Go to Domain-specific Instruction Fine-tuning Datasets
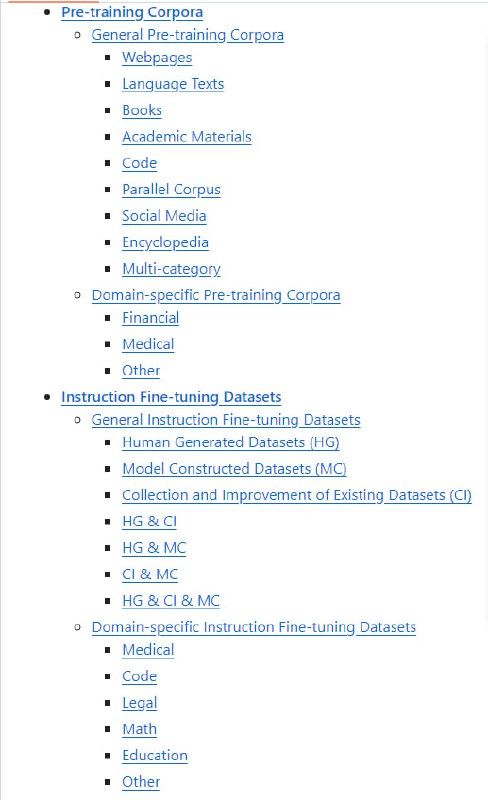 254,627
